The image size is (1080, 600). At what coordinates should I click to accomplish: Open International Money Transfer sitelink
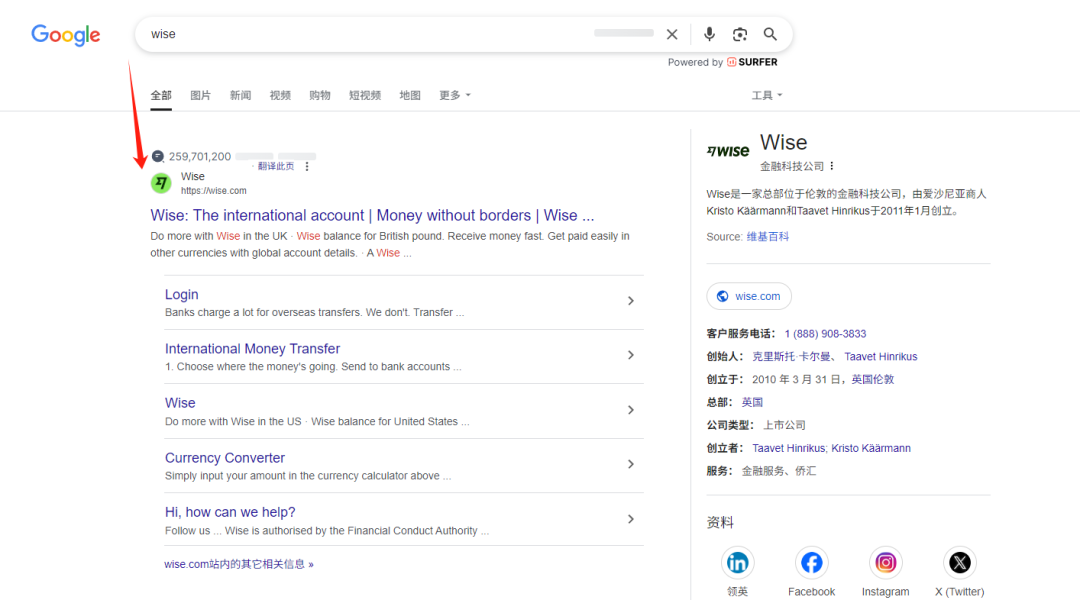252,349
